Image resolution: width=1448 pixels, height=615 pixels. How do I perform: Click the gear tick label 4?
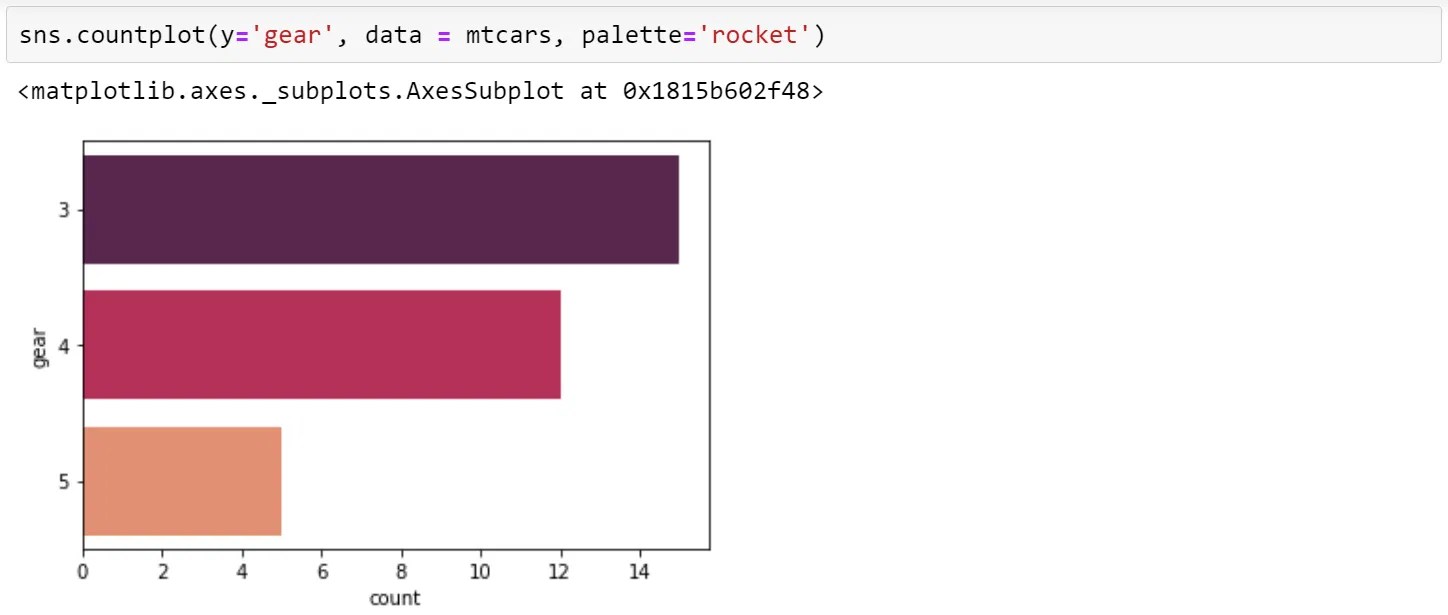[x=66, y=347]
